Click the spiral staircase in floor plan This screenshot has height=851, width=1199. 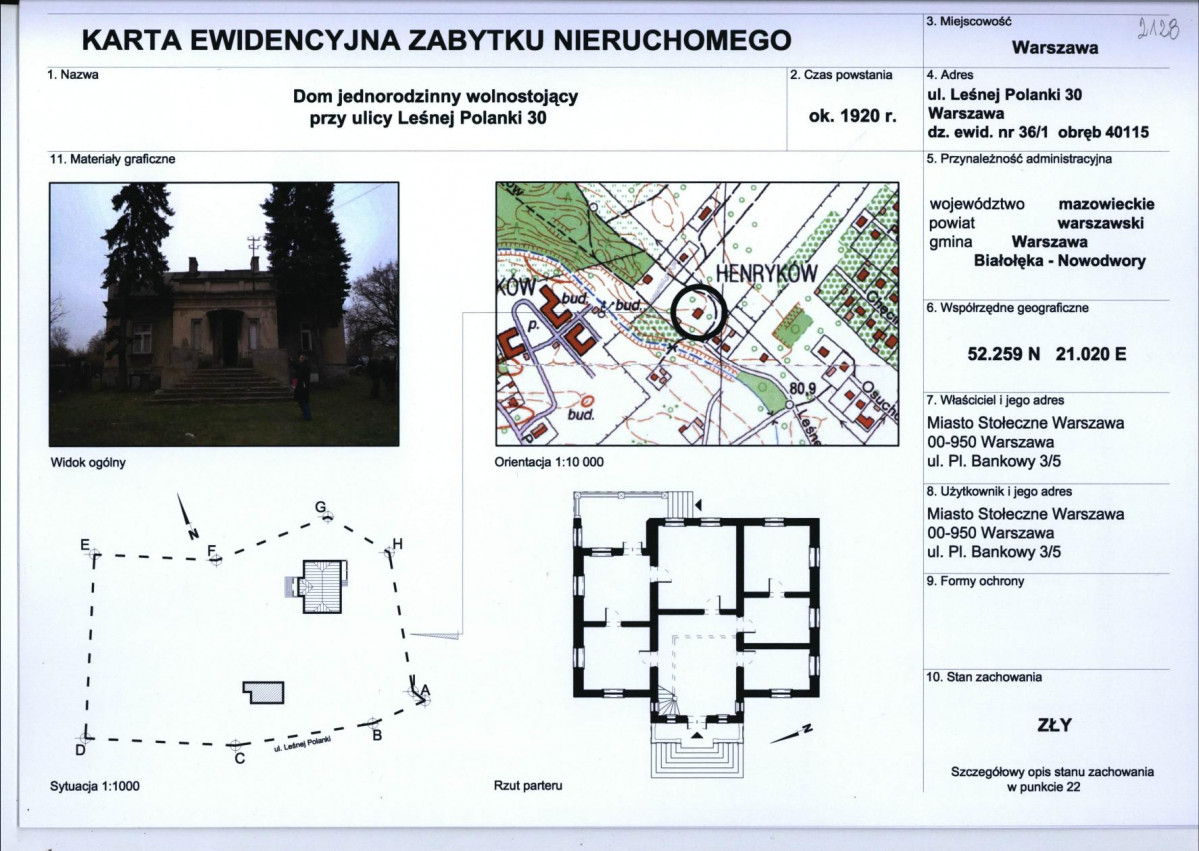668,700
